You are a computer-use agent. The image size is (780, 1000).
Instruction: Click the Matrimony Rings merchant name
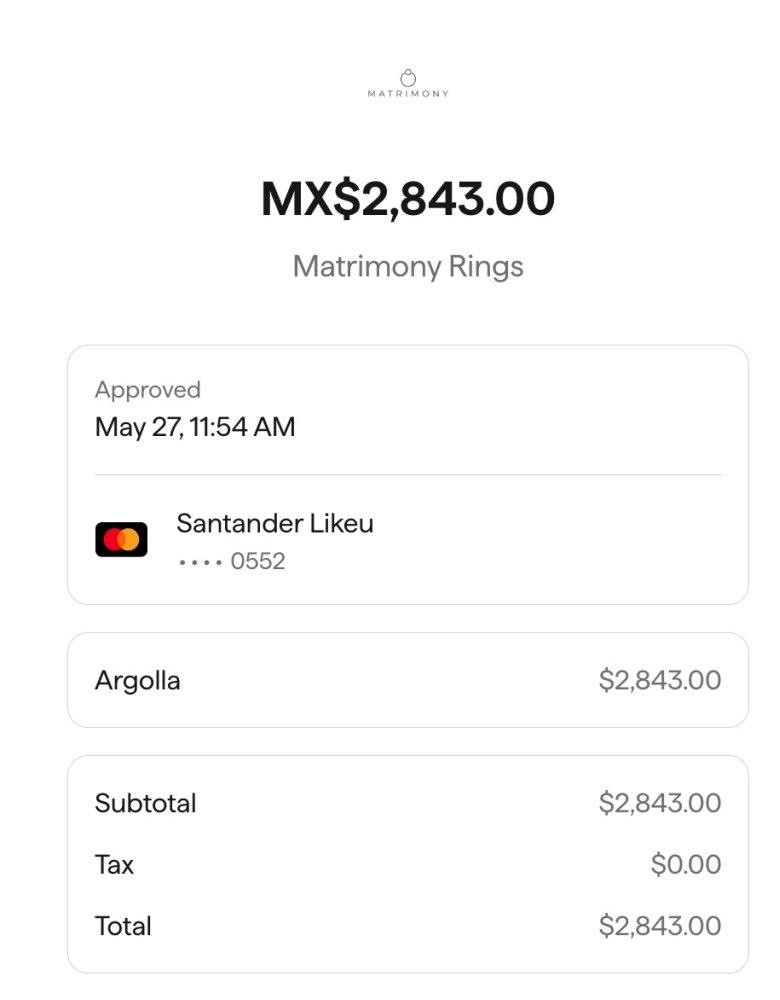408,266
